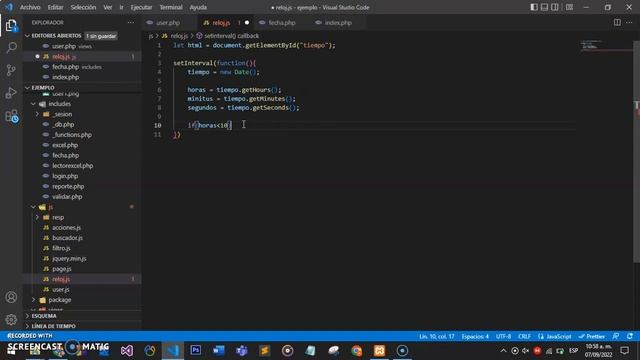The width and height of the screenshot is (640, 360).
Task: Open the Search view in activity bar
Action: point(11,47)
